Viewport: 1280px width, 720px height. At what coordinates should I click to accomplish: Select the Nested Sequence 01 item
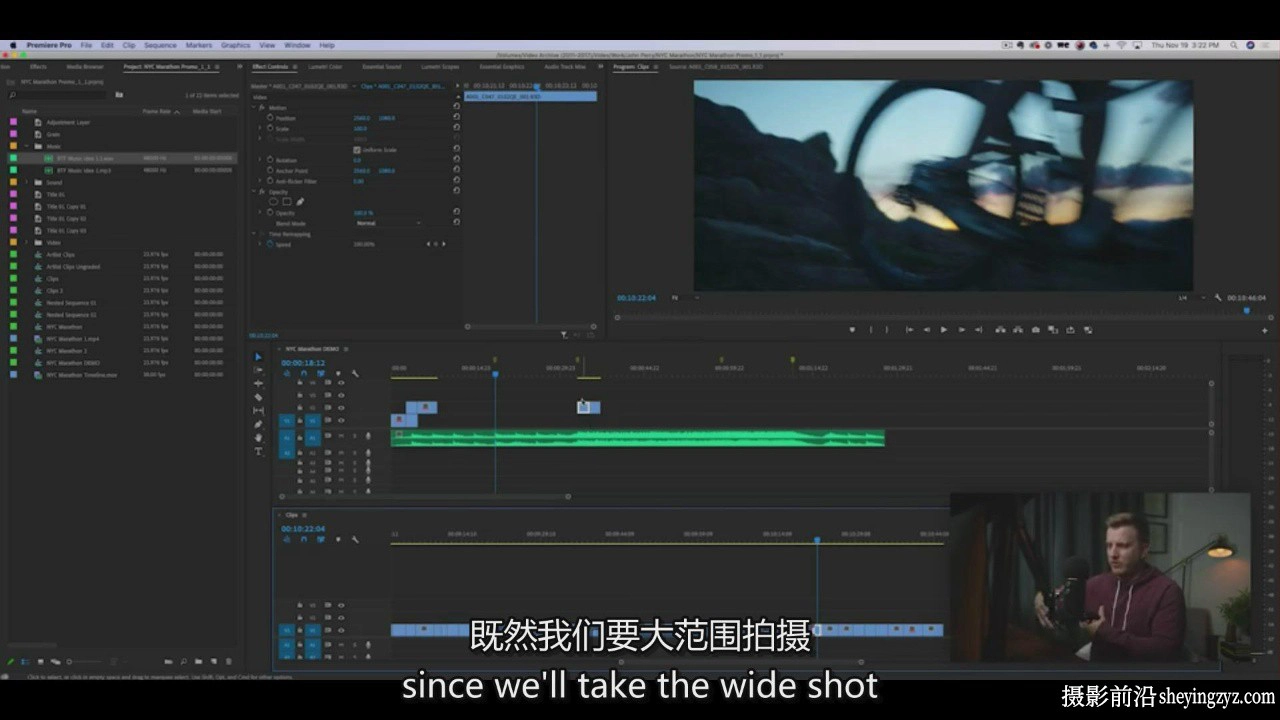71,302
